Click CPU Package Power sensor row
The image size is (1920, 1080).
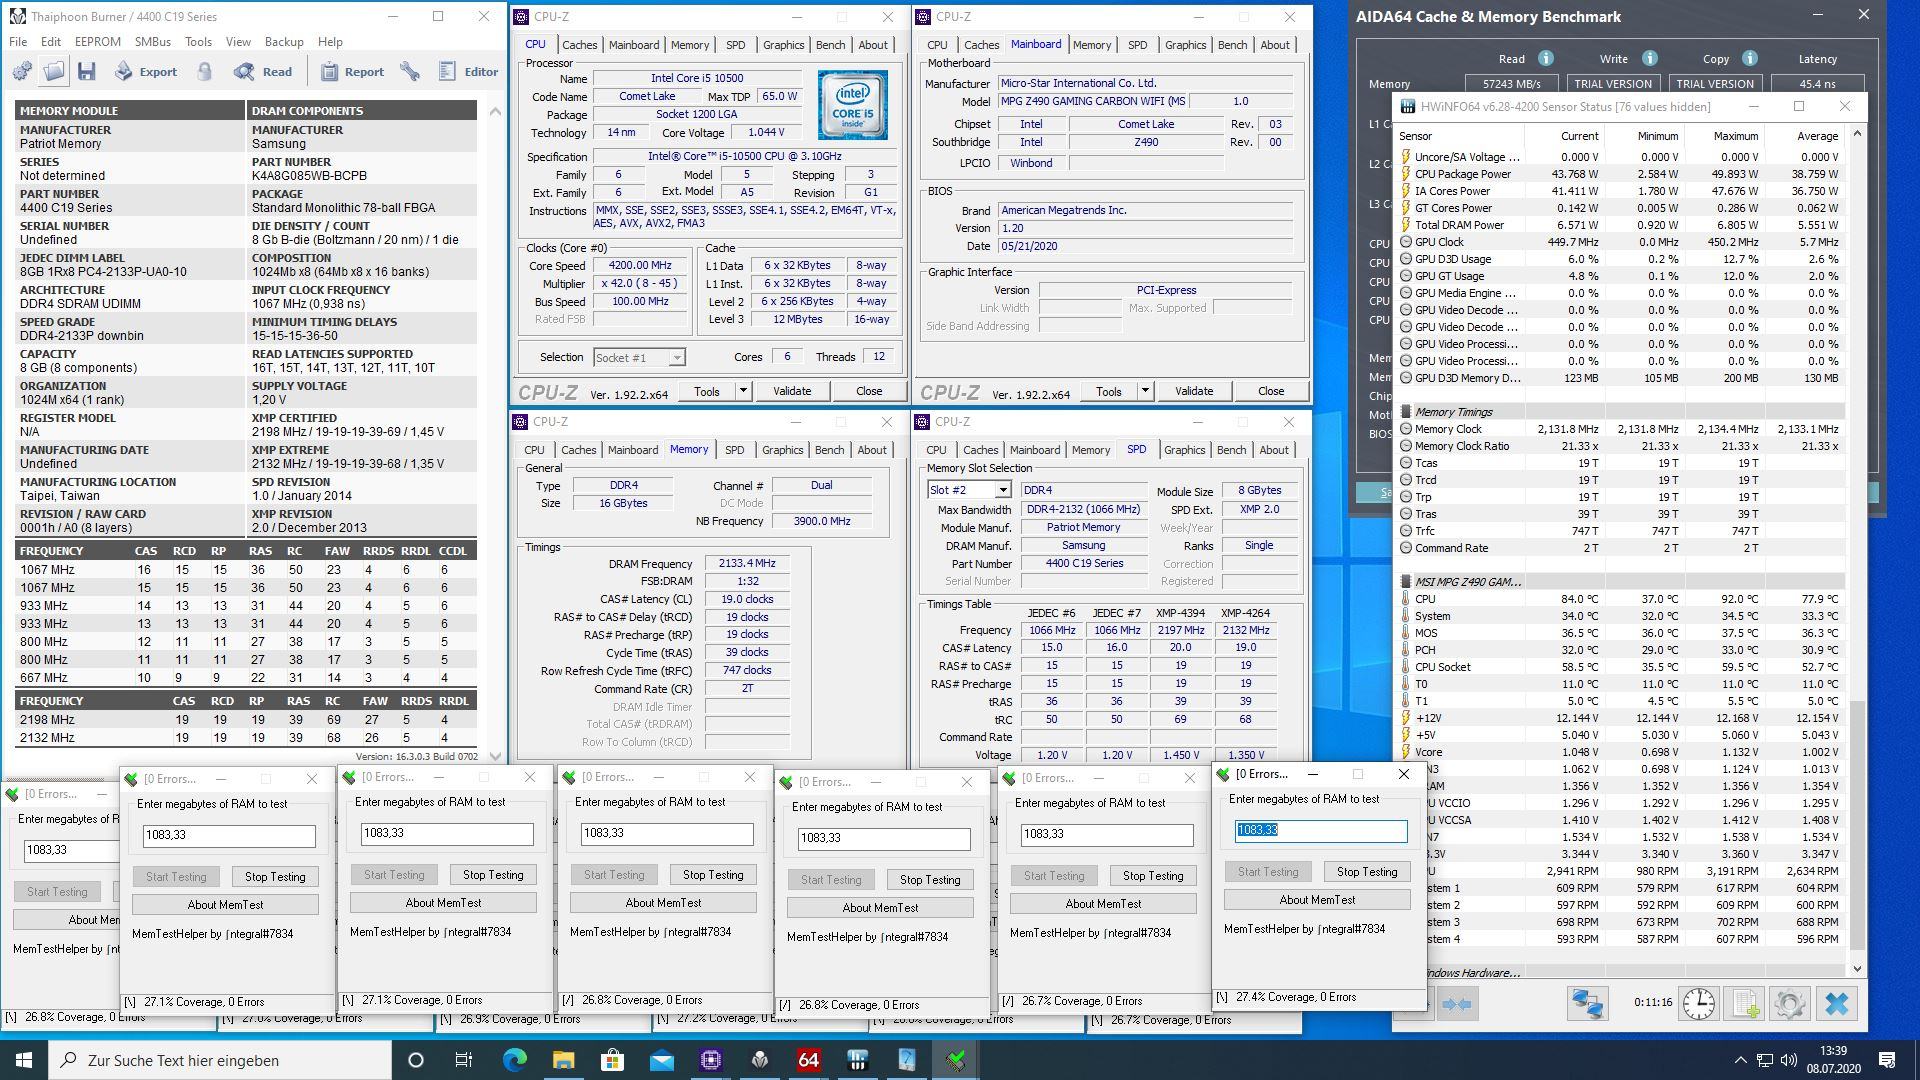tap(1620, 174)
